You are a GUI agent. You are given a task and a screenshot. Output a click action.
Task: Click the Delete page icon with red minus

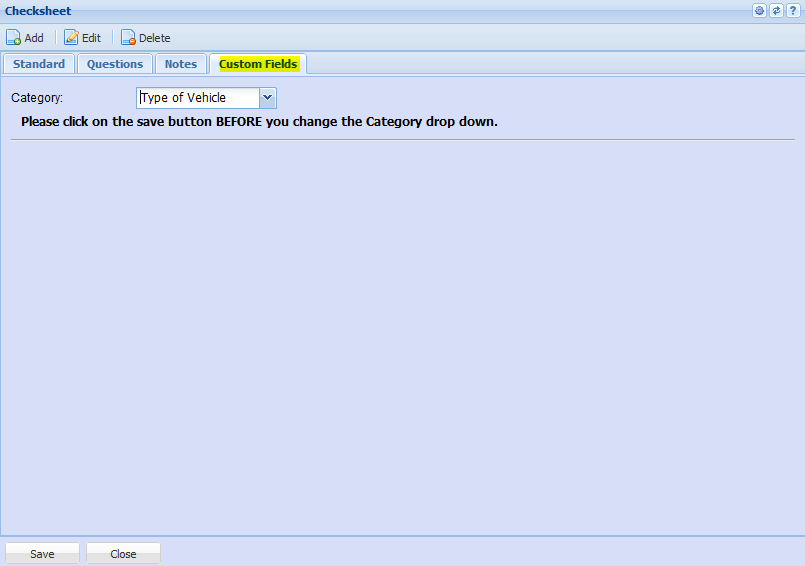tap(128, 38)
